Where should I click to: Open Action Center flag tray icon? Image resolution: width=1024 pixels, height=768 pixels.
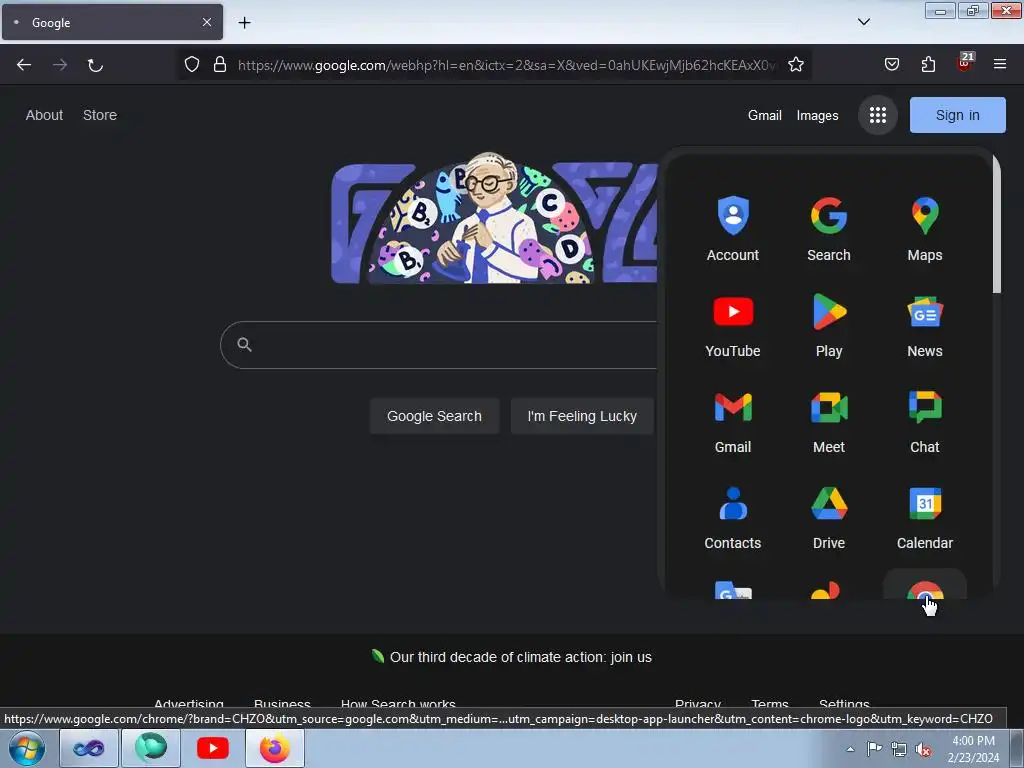click(874, 749)
